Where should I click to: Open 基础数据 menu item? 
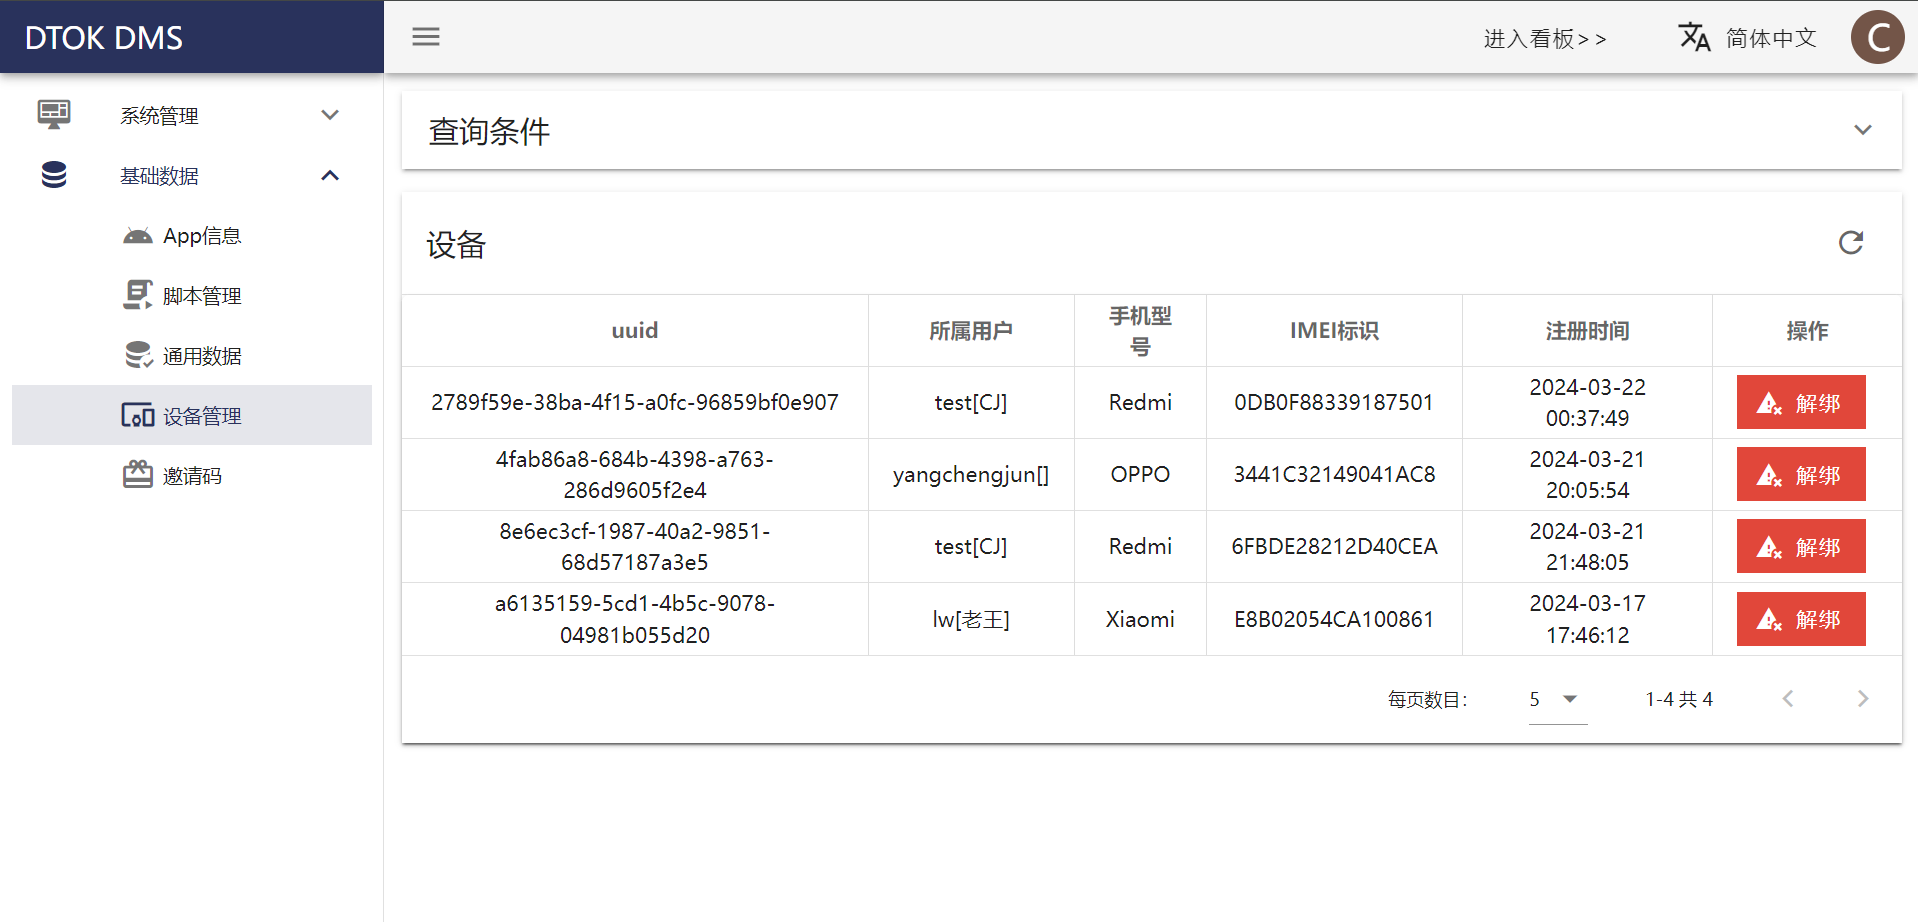coord(192,175)
